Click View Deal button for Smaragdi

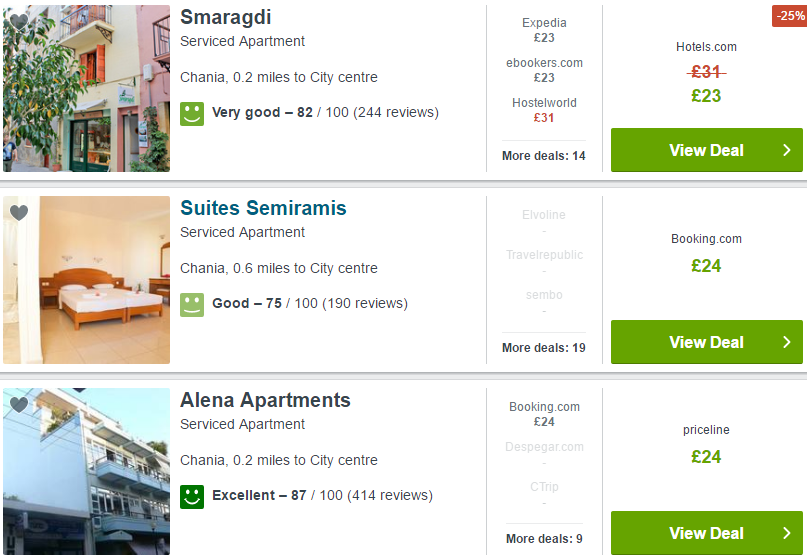[x=707, y=150]
